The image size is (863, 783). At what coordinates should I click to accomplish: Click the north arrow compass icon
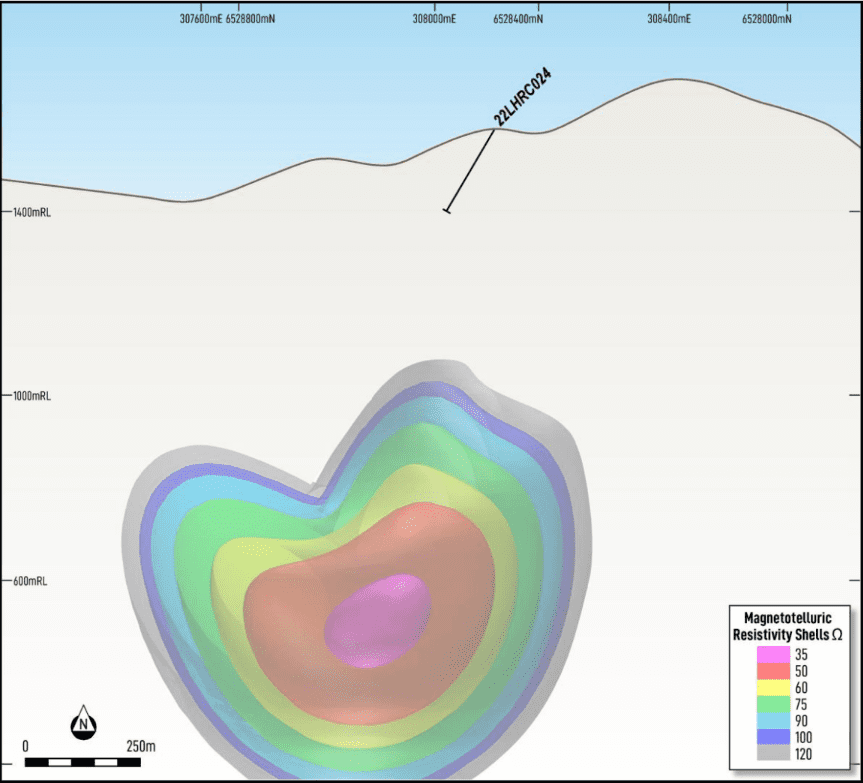pyautogui.click(x=85, y=721)
